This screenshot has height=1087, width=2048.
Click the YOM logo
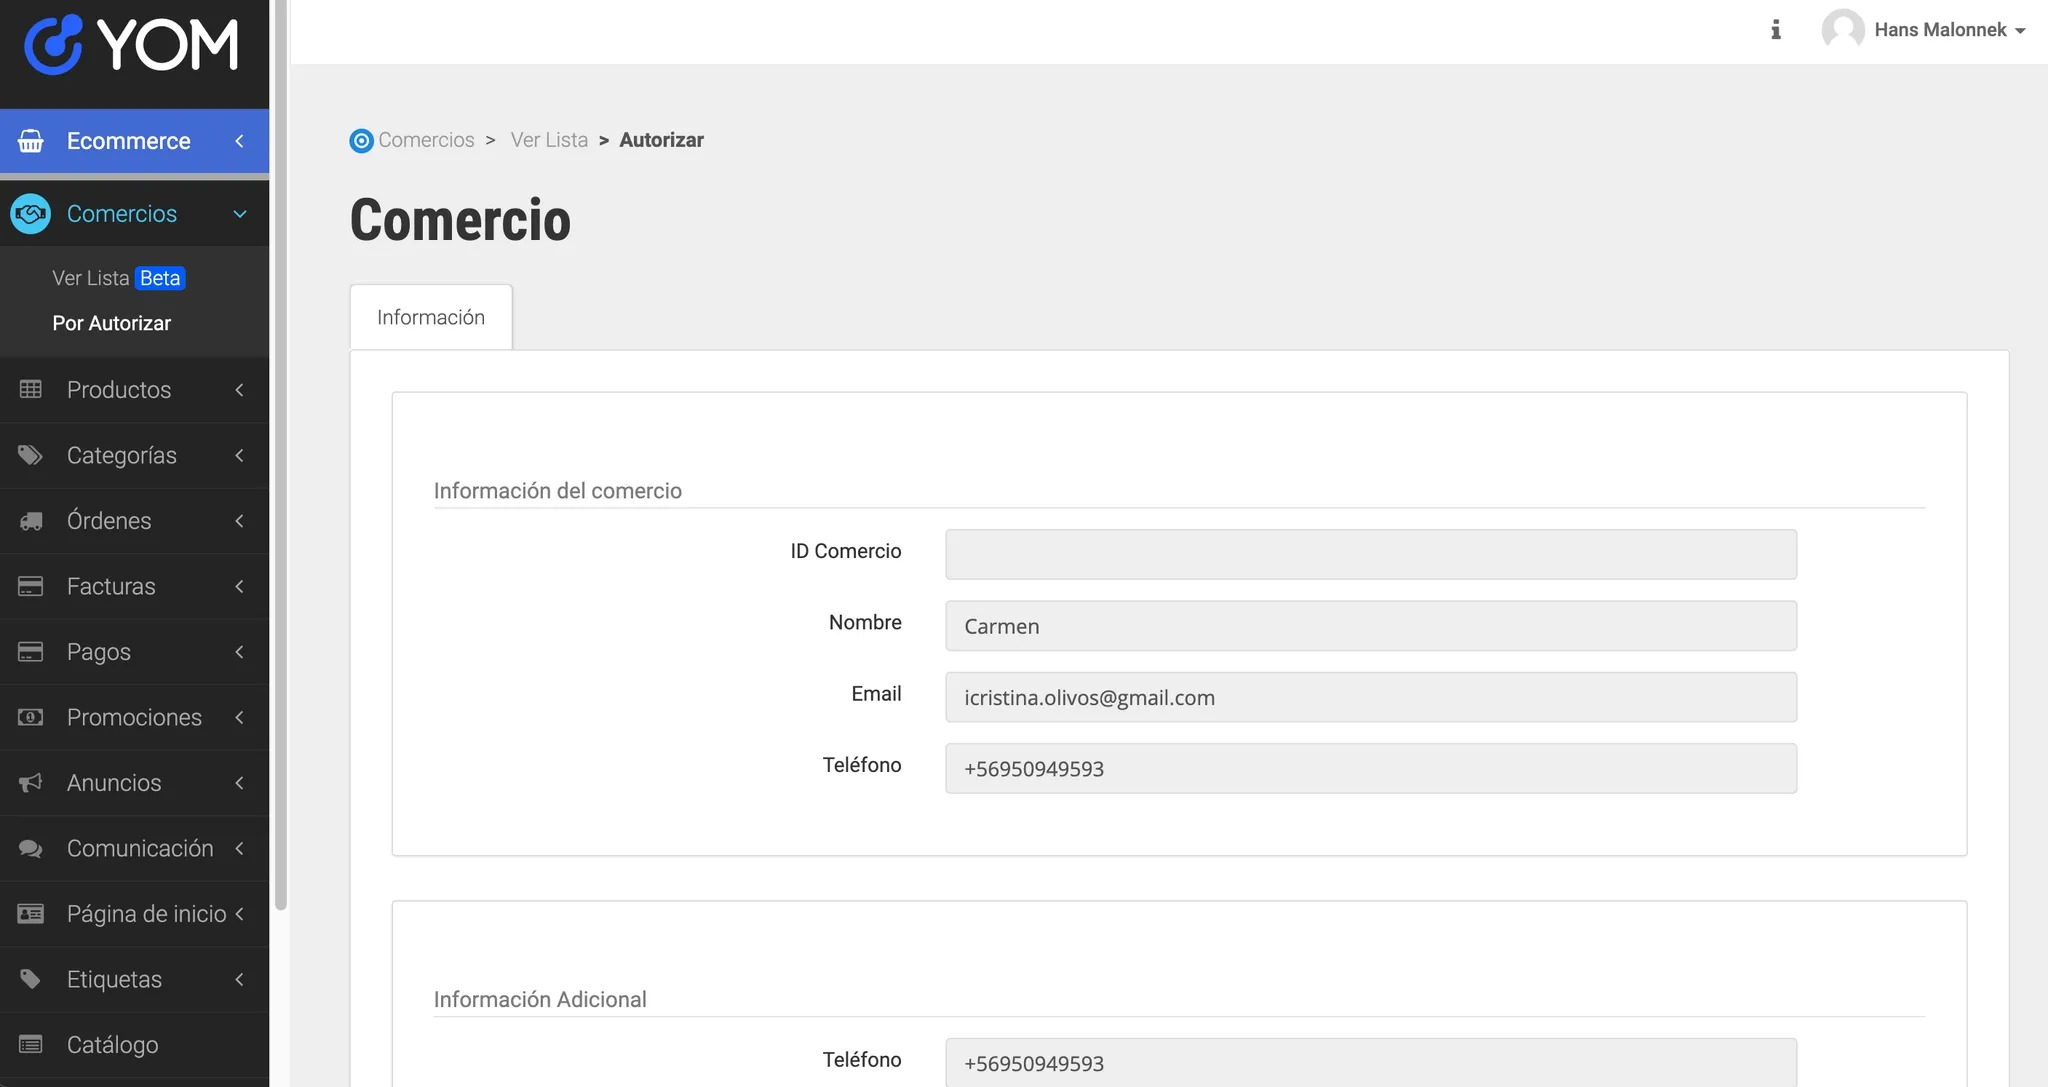pos(132,45)
